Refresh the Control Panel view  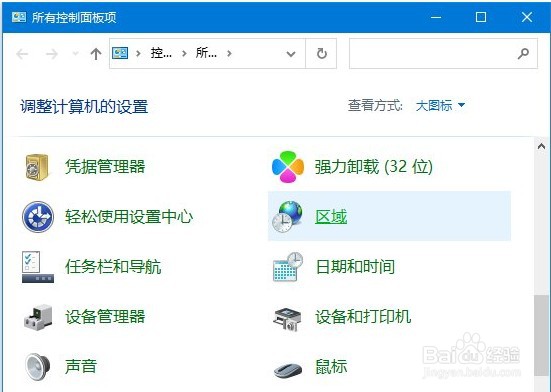tap(322, 53)
